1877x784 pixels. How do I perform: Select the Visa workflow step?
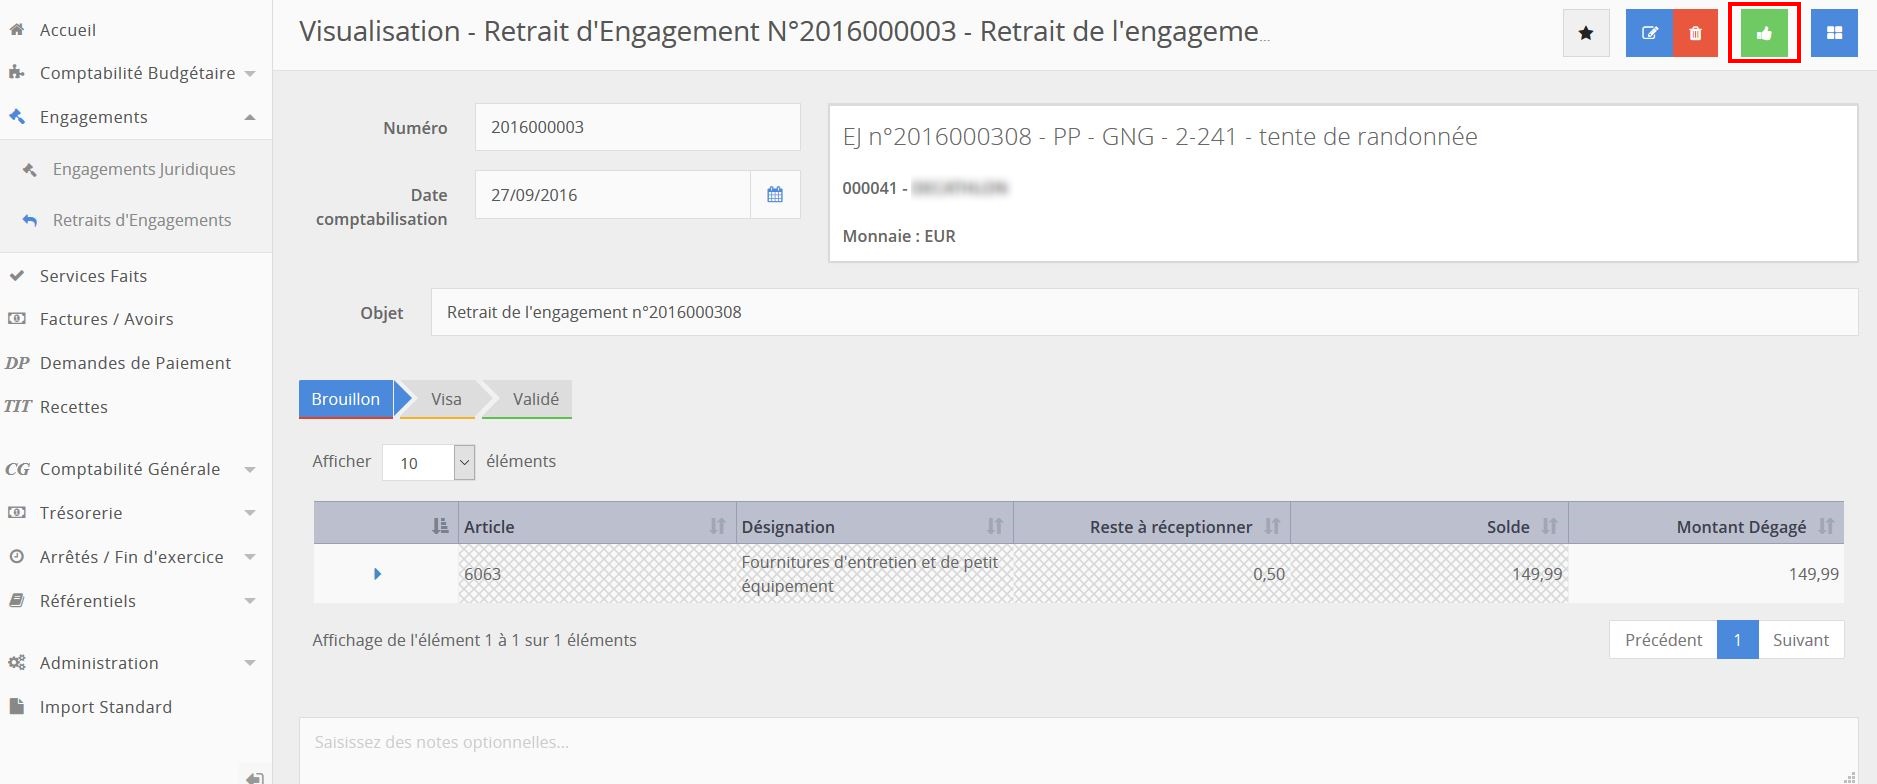pyautogui.click(x=445, y=399)
